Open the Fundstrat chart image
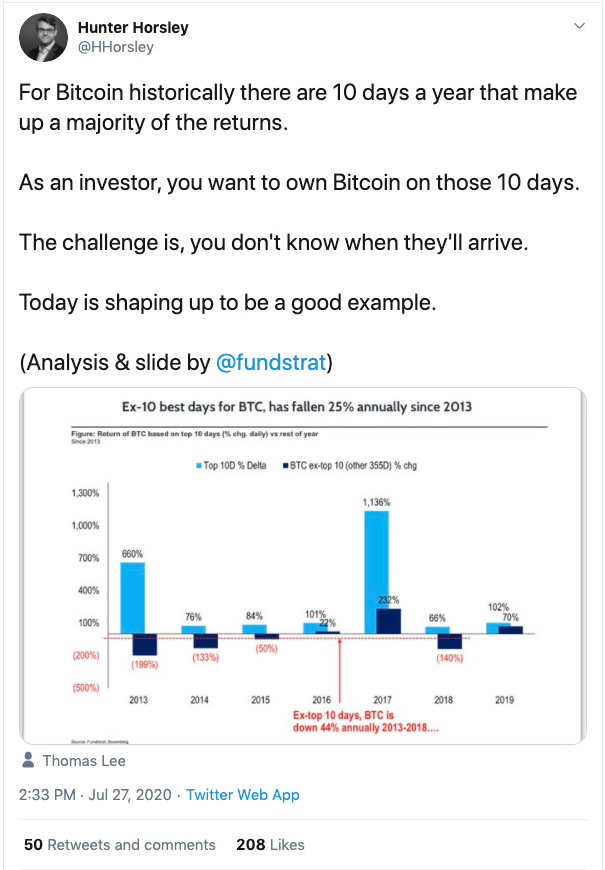The height and width of the screenshot is (870, 605). (303, 566)
